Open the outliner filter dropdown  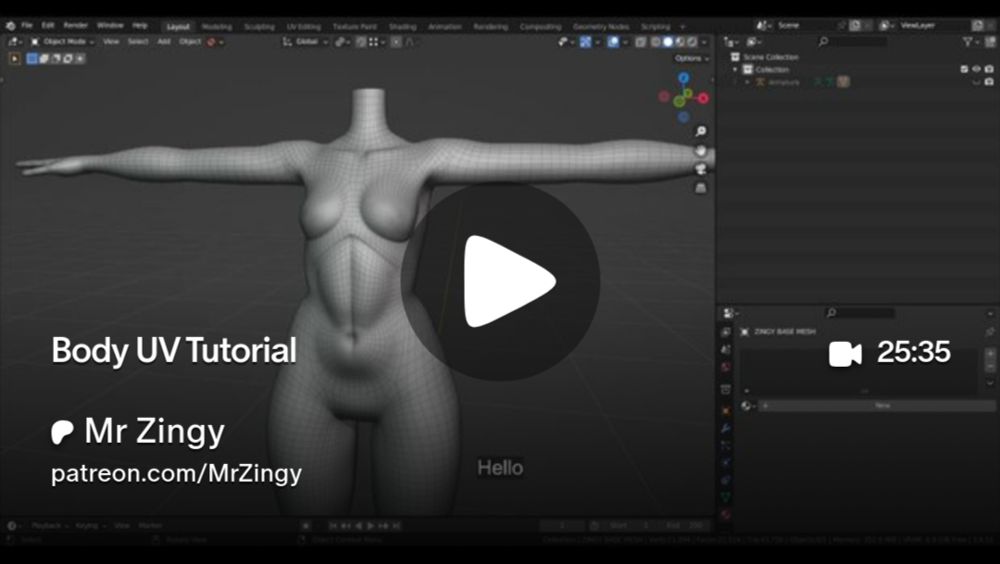coord(971,41)
